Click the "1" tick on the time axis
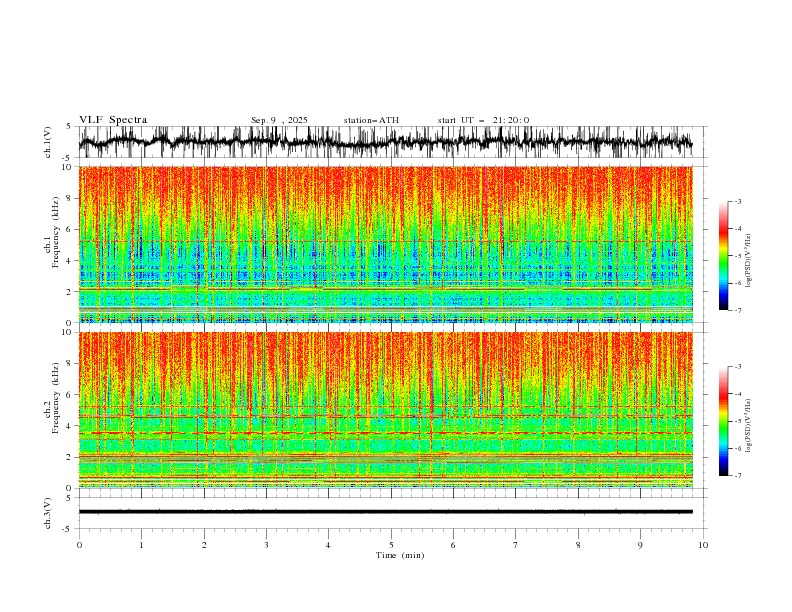The width and height of the screenshot is (792, 612). point(141,545)
